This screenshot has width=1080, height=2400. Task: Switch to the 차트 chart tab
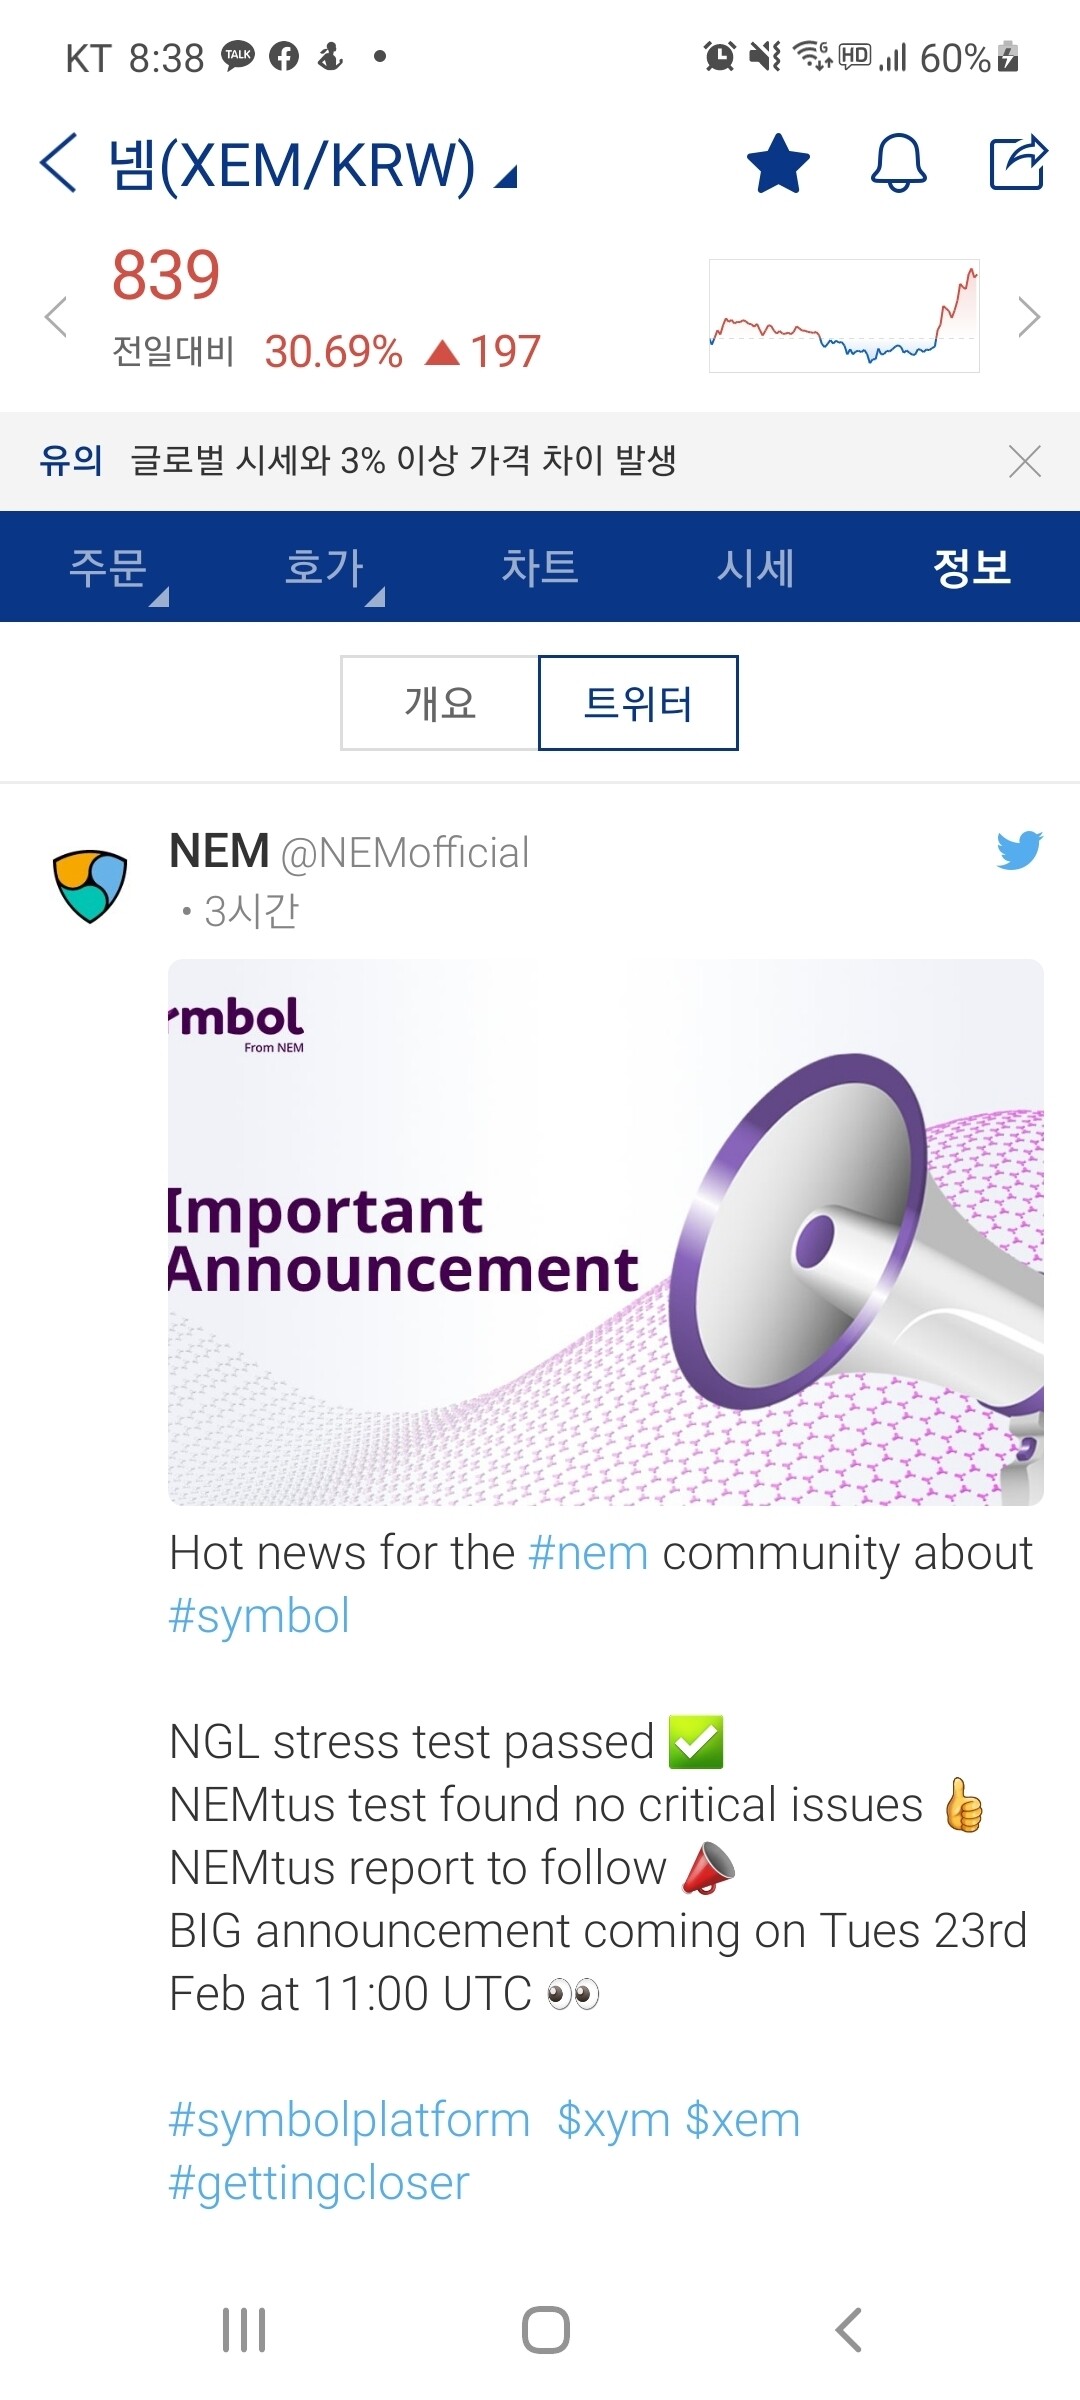540,567
